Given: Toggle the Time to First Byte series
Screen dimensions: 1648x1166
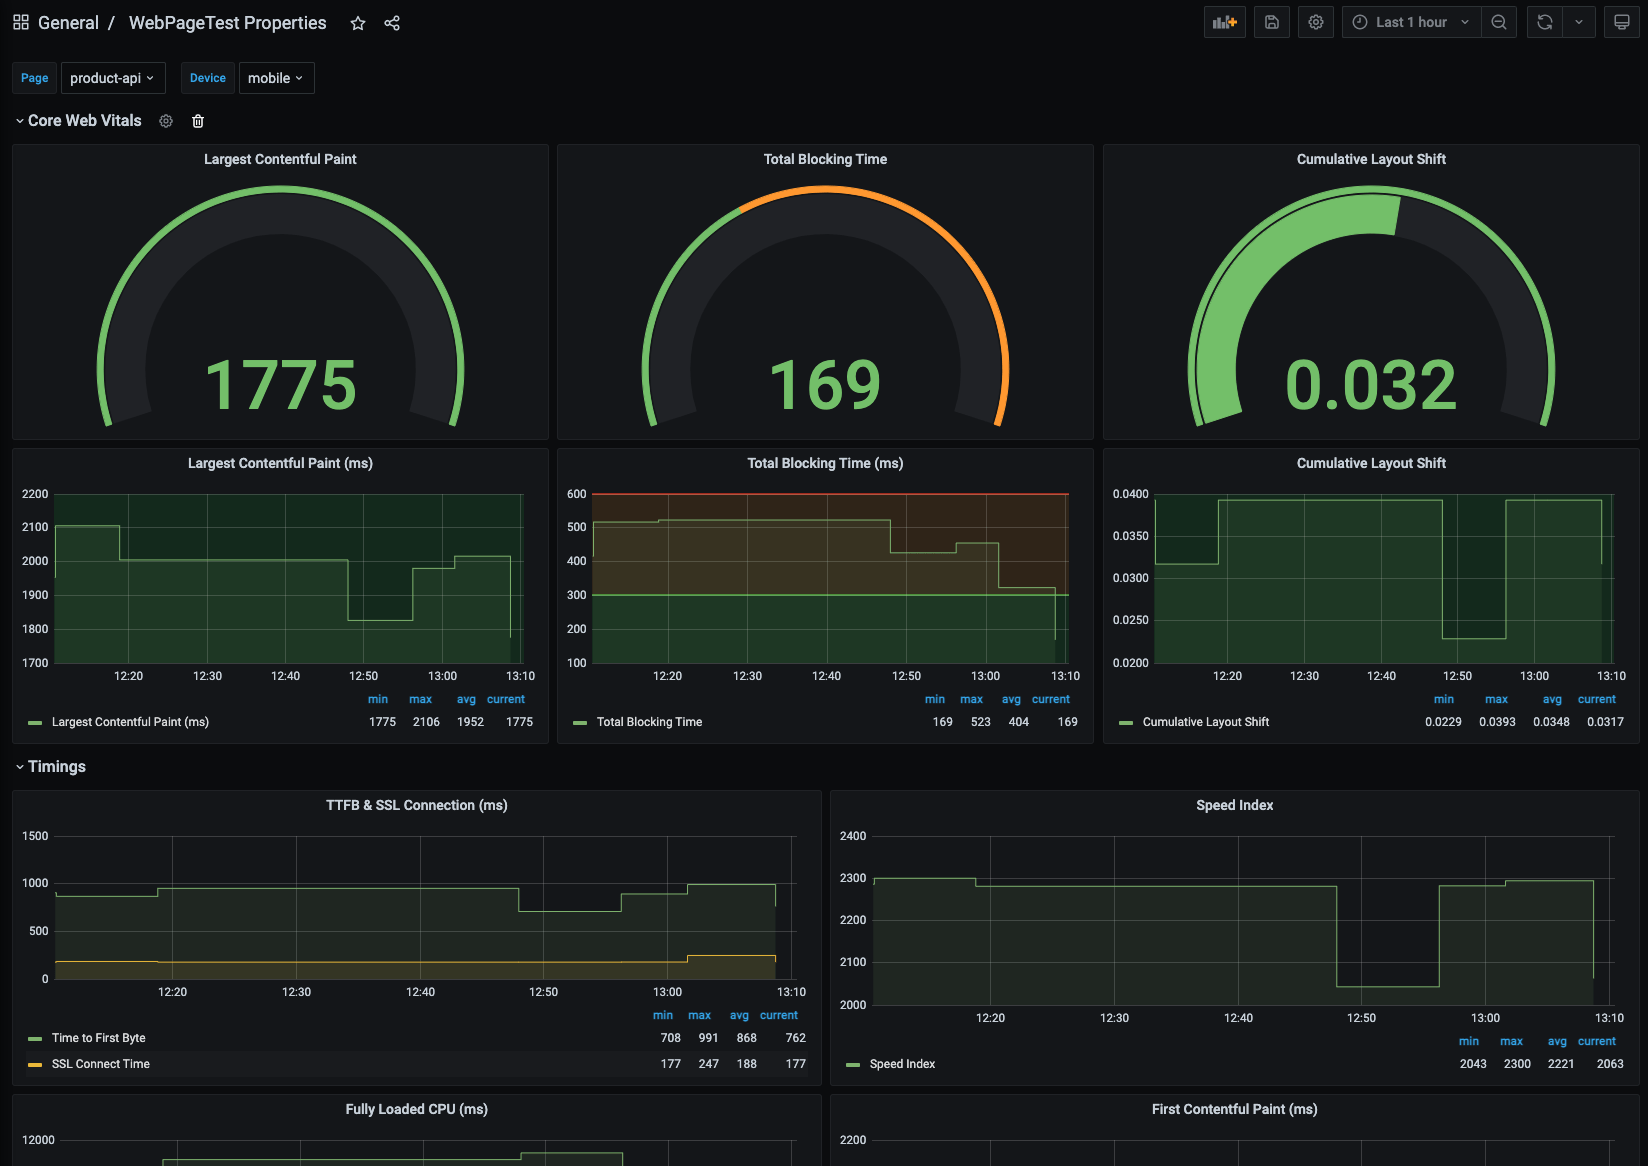Looking at the screenshot, I should [x=98, y=1038].
